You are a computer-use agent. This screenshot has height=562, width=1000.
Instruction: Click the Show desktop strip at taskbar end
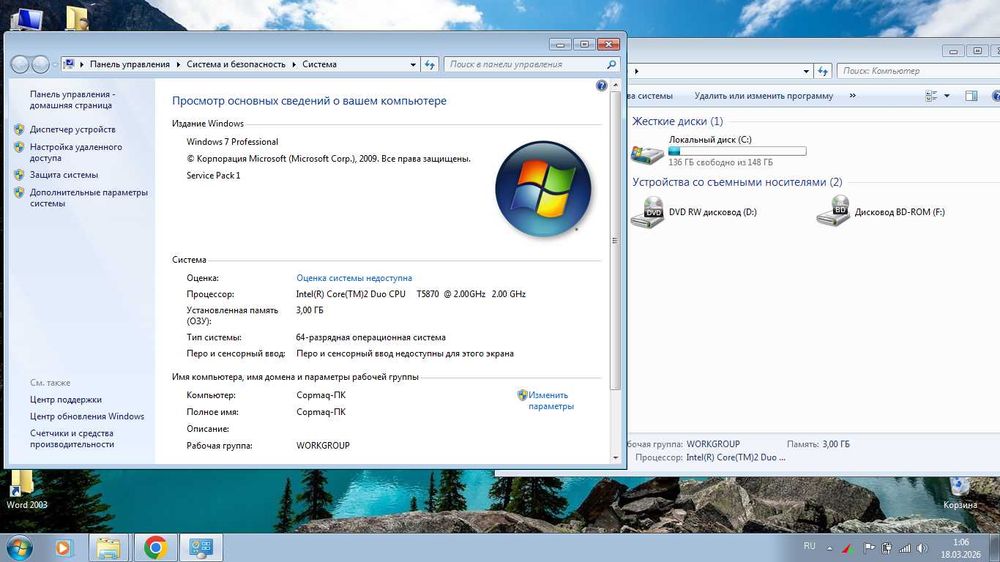[995, 548]
